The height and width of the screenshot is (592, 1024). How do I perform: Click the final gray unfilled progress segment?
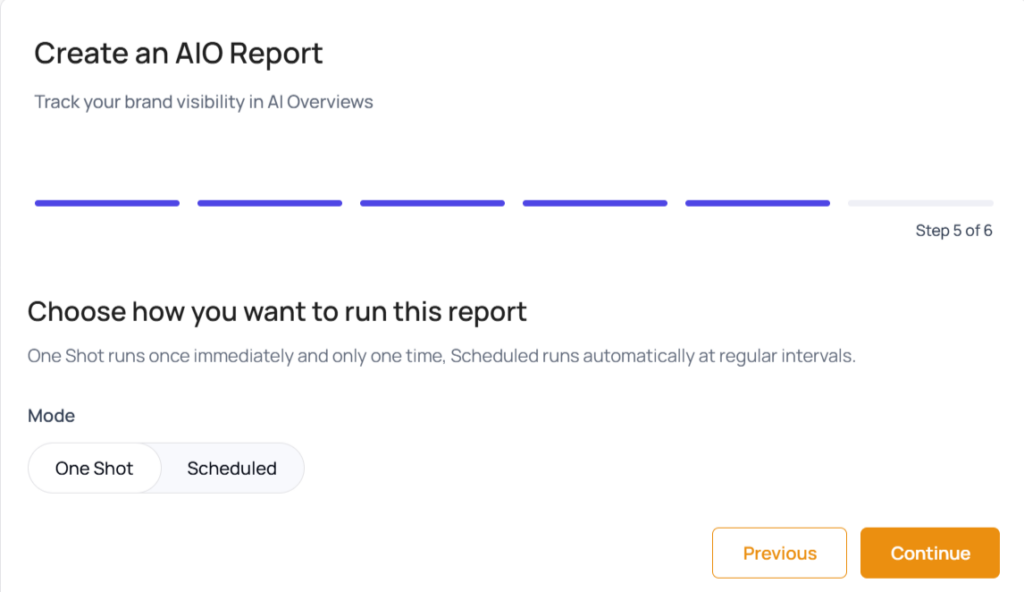pos(920,203)
